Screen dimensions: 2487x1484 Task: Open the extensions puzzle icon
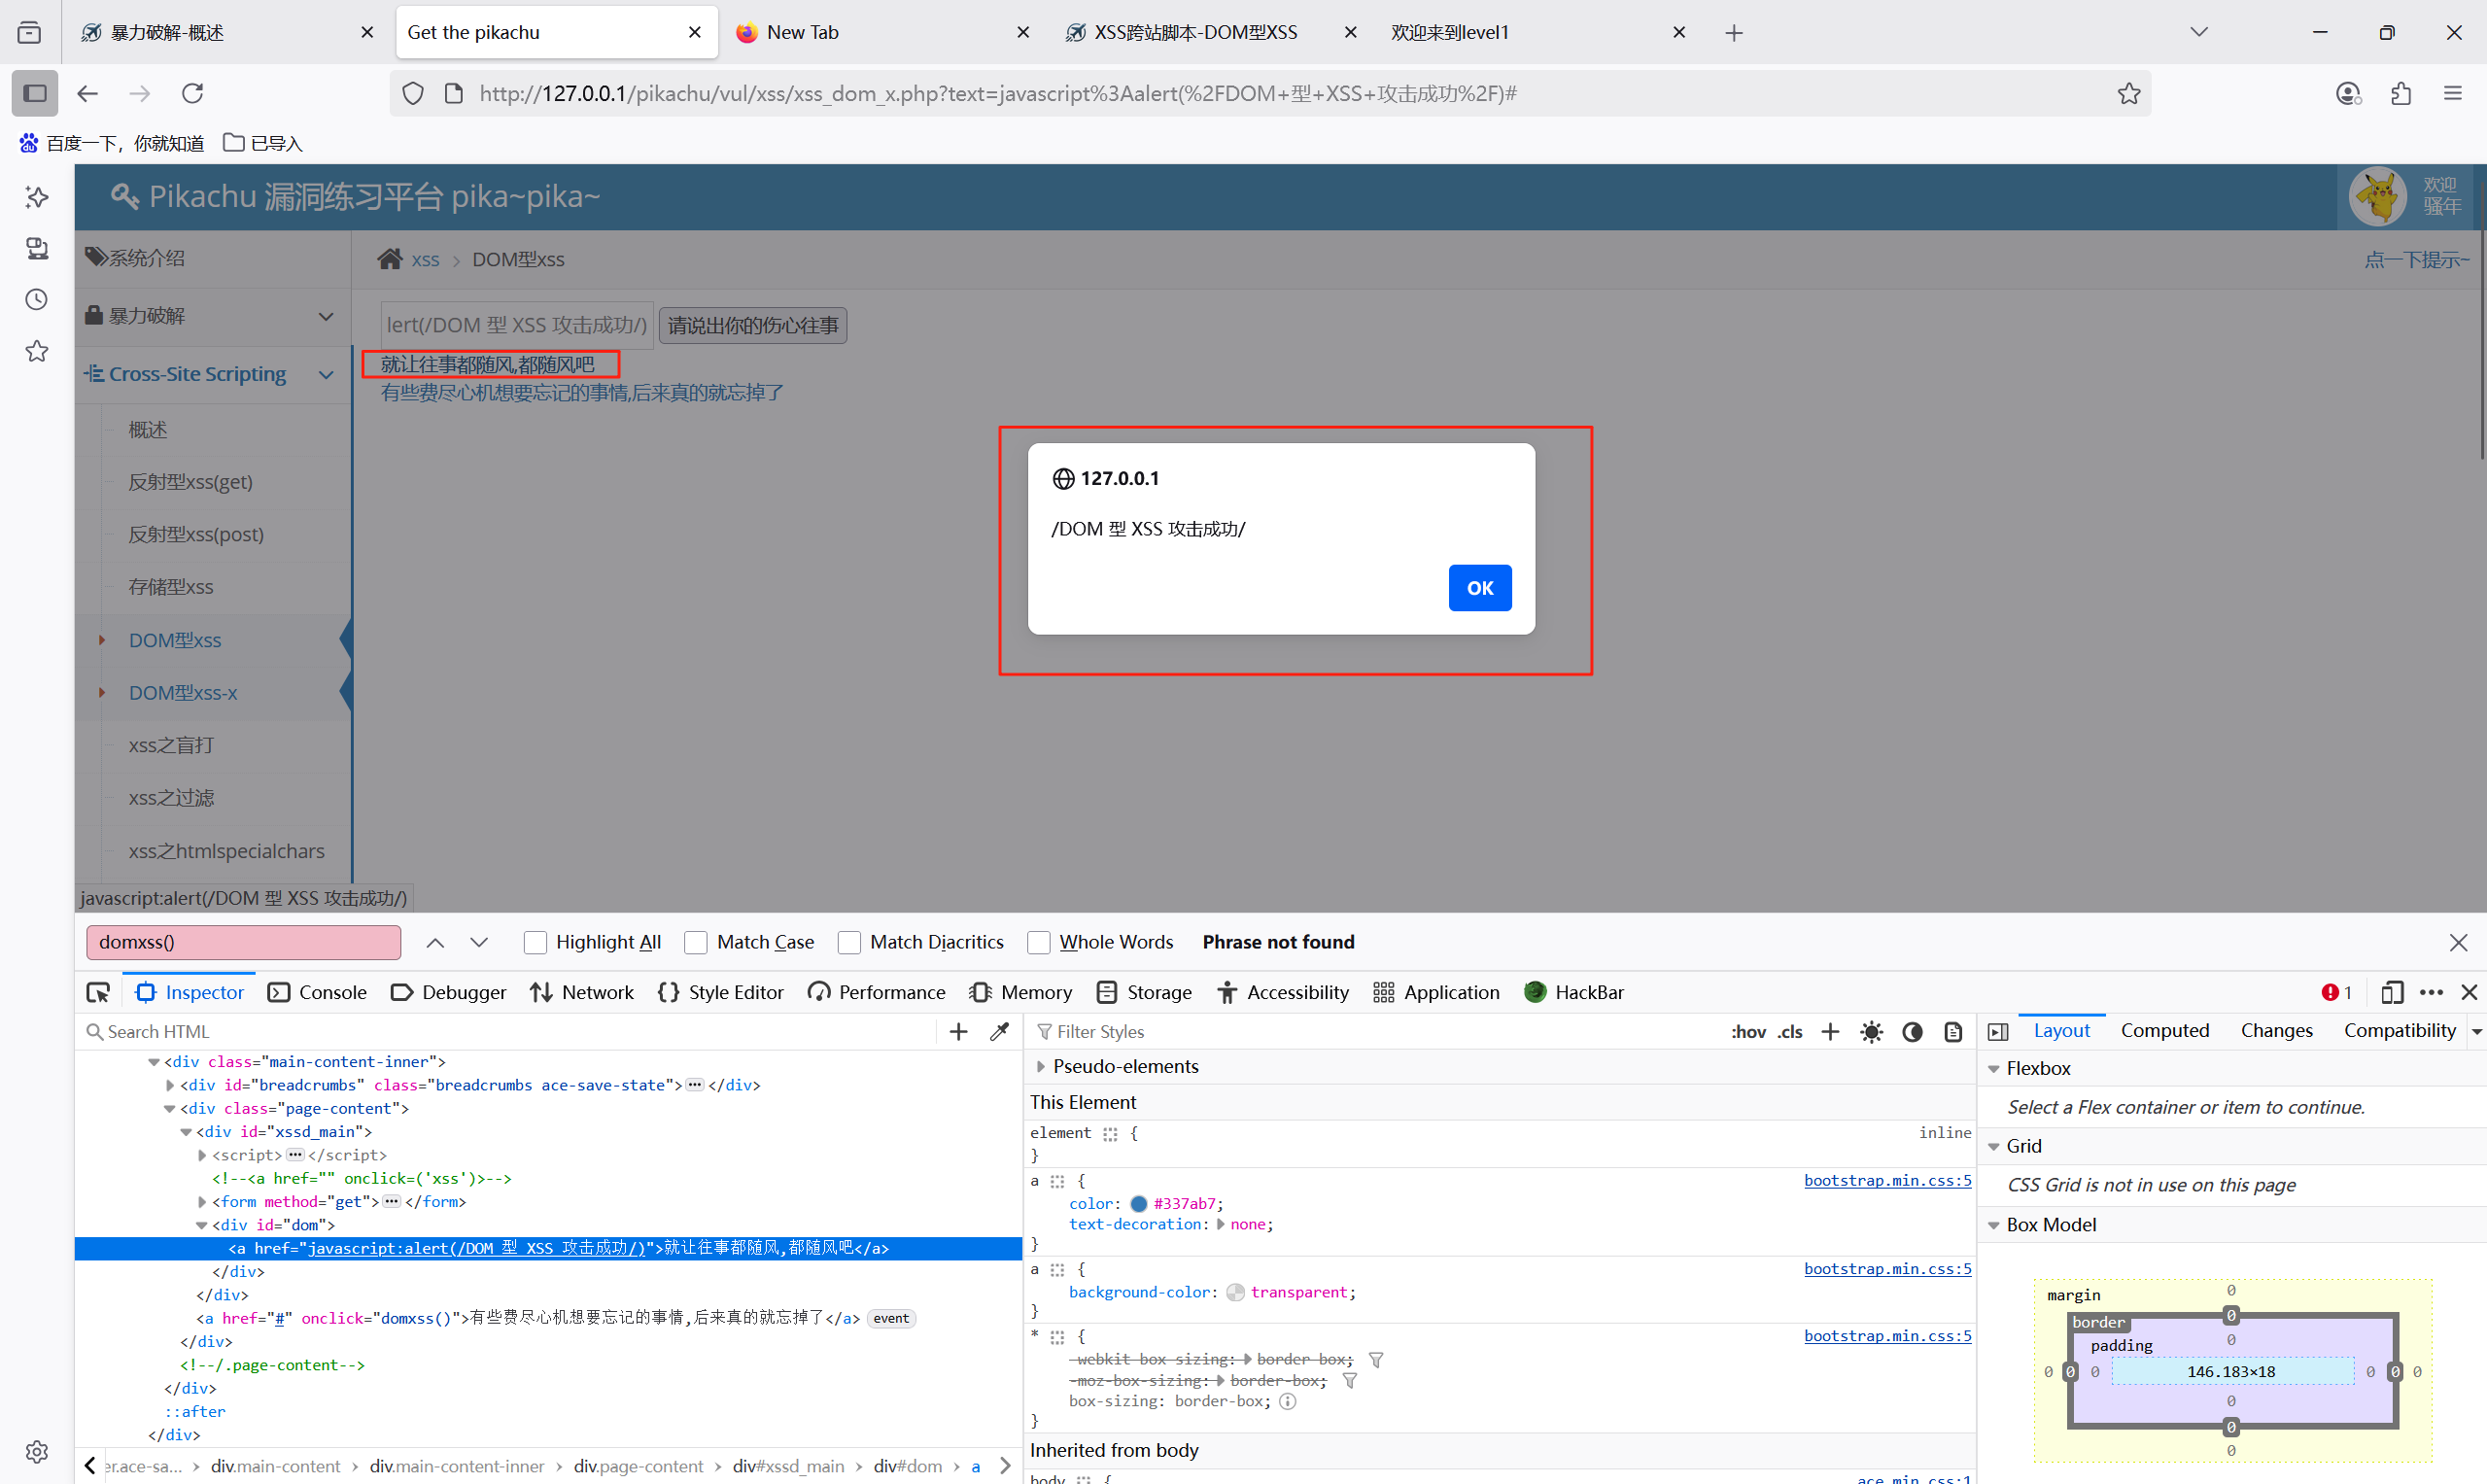[2400, 93]
